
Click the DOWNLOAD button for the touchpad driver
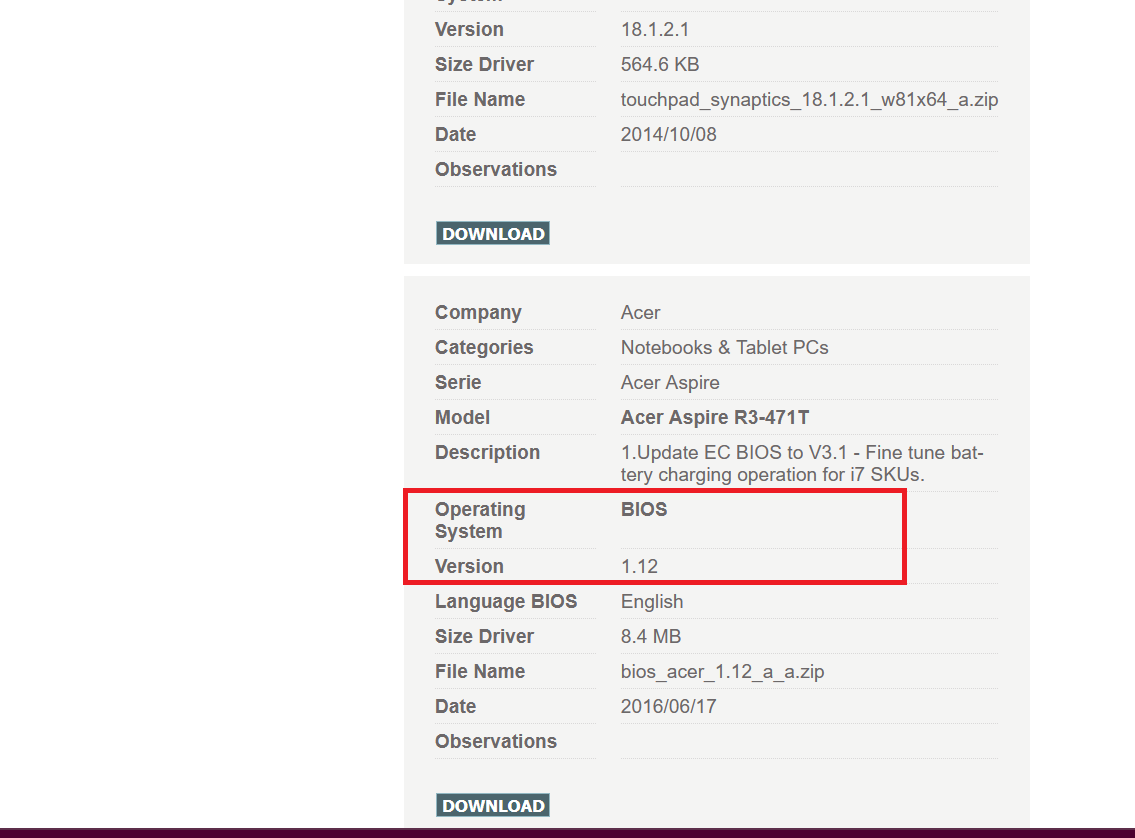[493, 233]
